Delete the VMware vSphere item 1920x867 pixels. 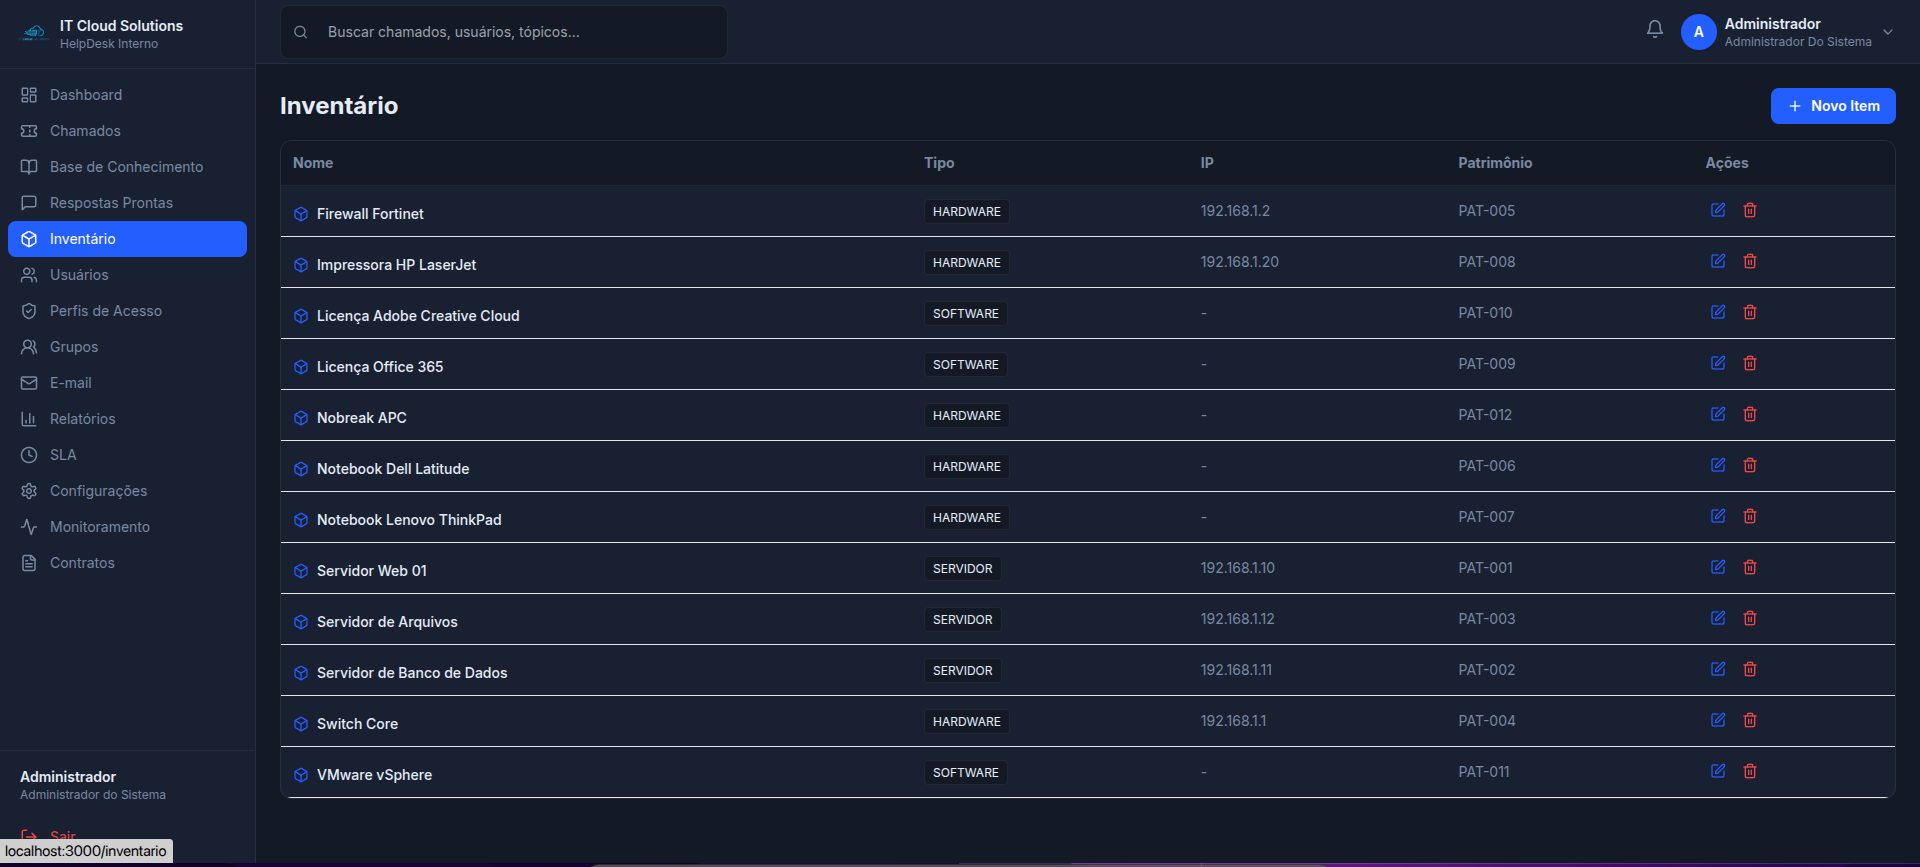pyautogui.click(x=1750, y=771)
